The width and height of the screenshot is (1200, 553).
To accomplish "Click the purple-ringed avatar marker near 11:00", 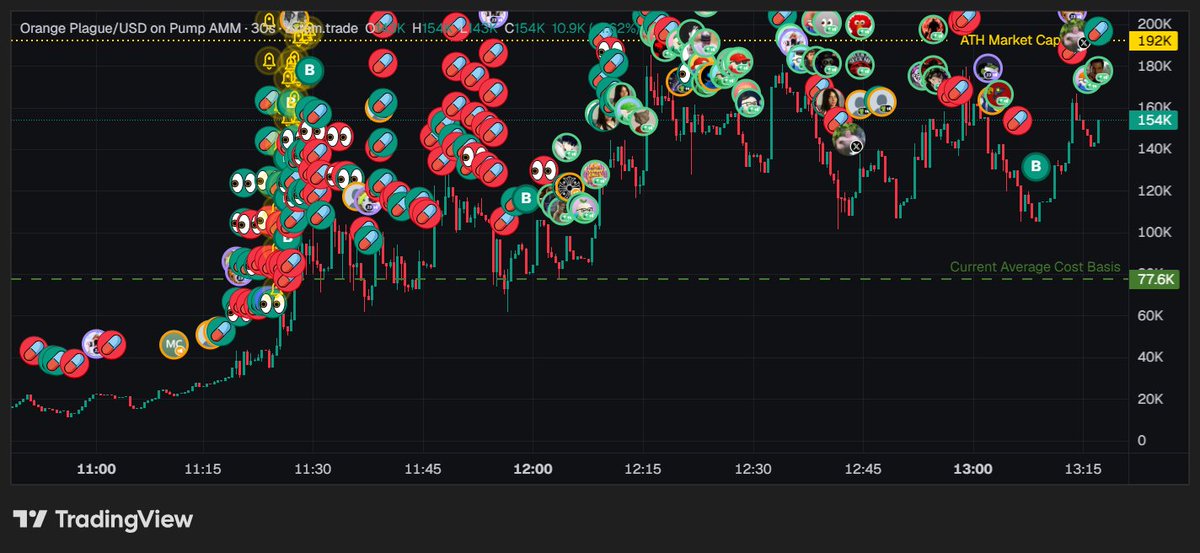I will (x=96, y=343).
